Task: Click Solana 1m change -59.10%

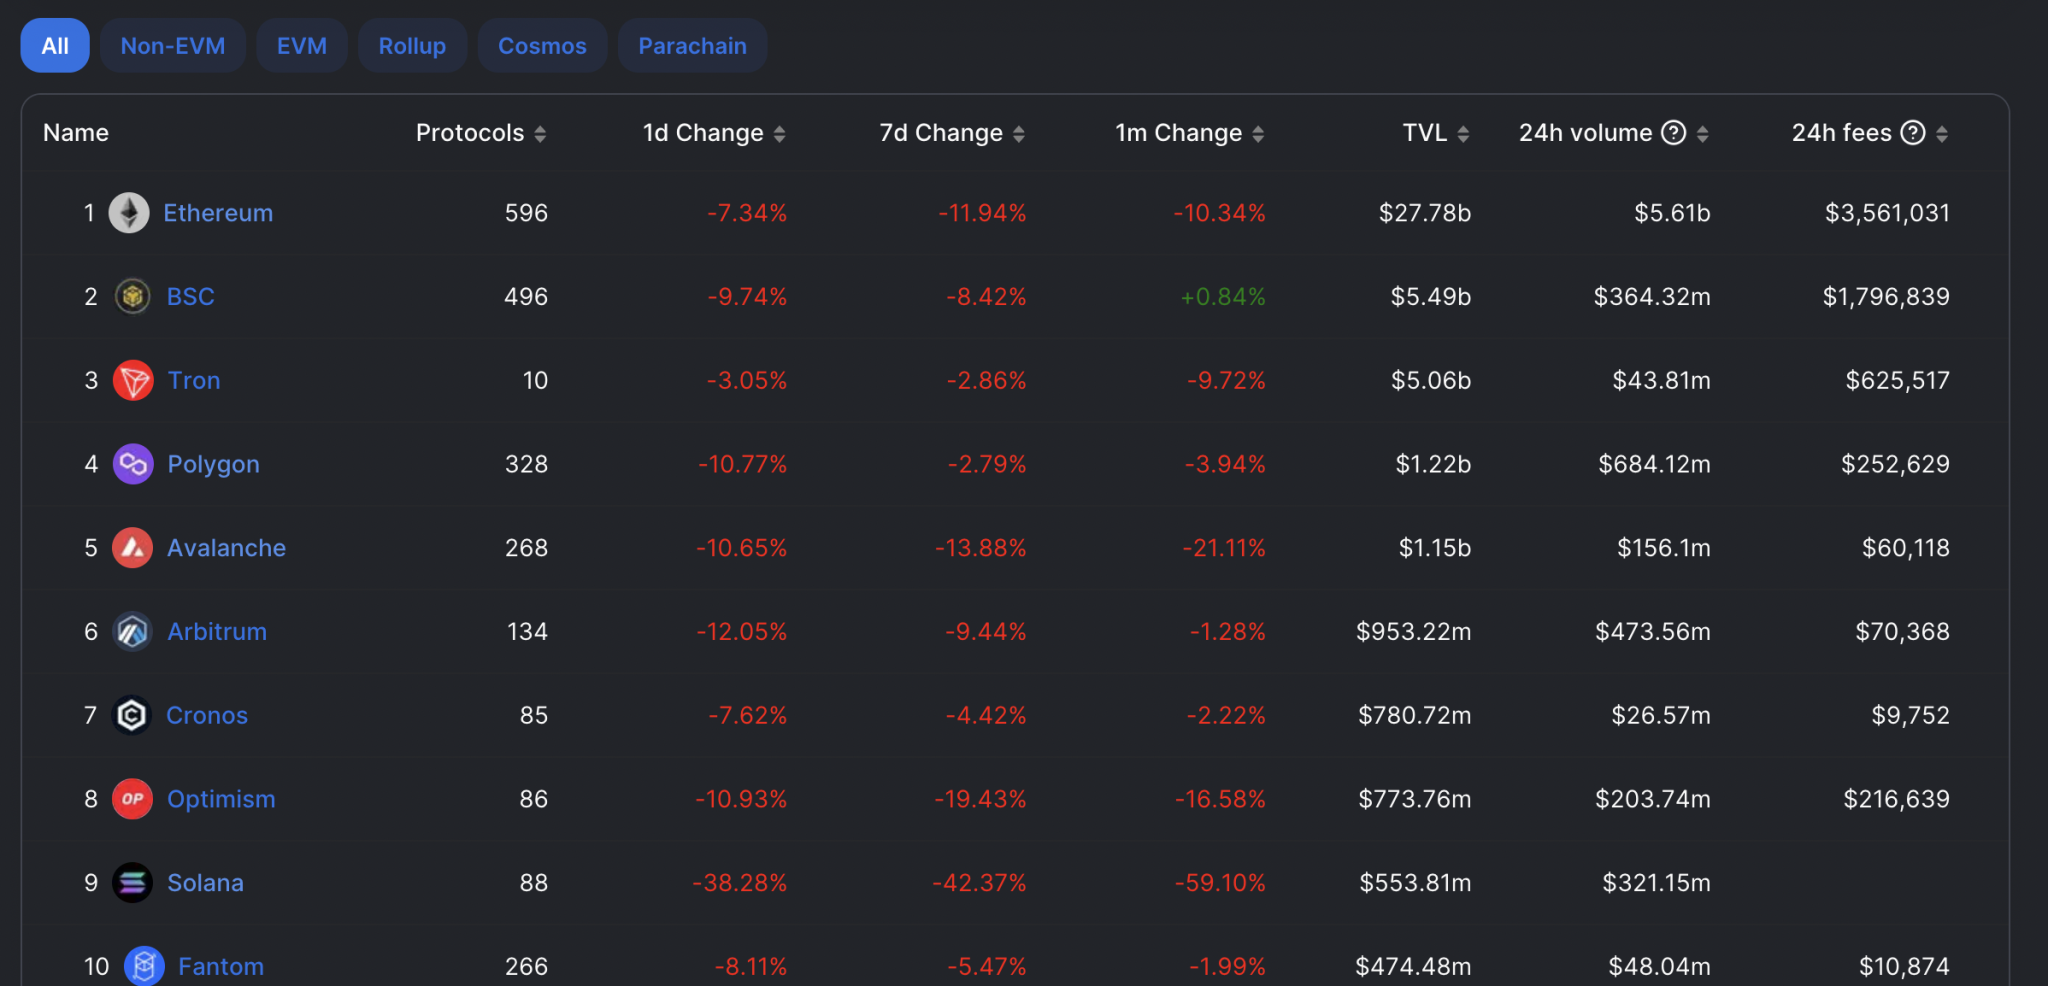Action: (x=1220, y=883)
